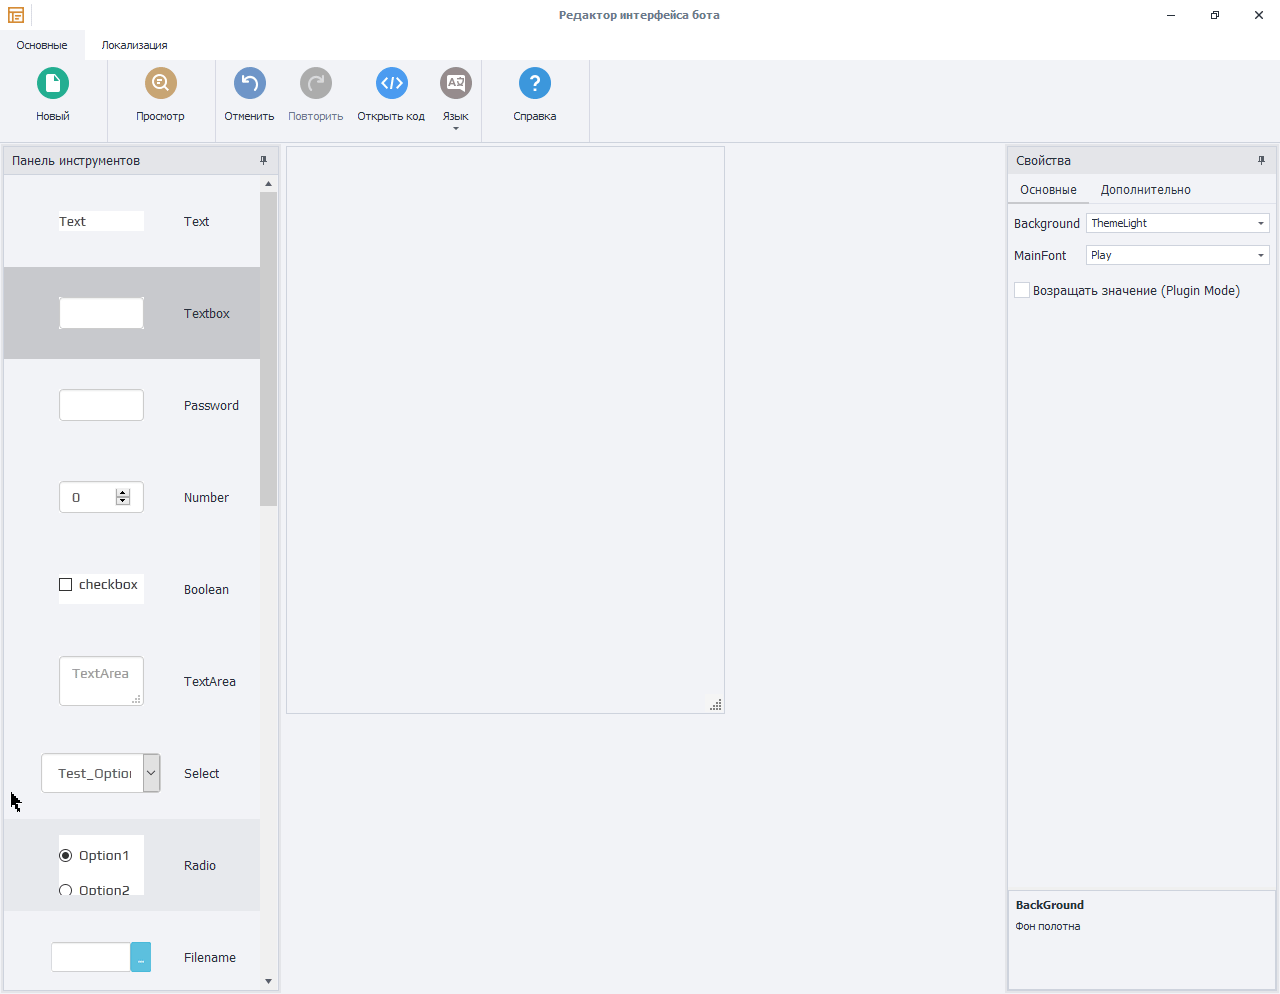
Task: Open the Дополнительно properties tab
Action: pyautogui.click(x=1145, y=190)
